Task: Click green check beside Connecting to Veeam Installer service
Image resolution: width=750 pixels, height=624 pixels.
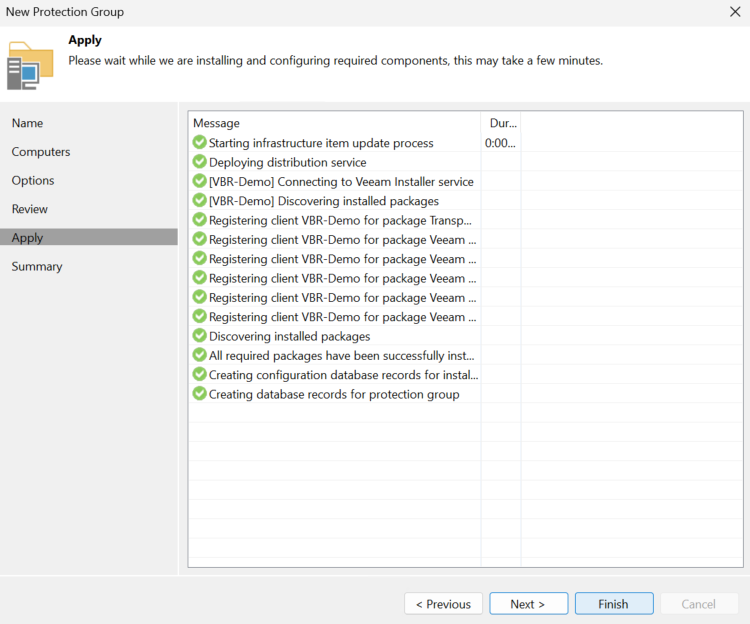Action: coord(199,181)
